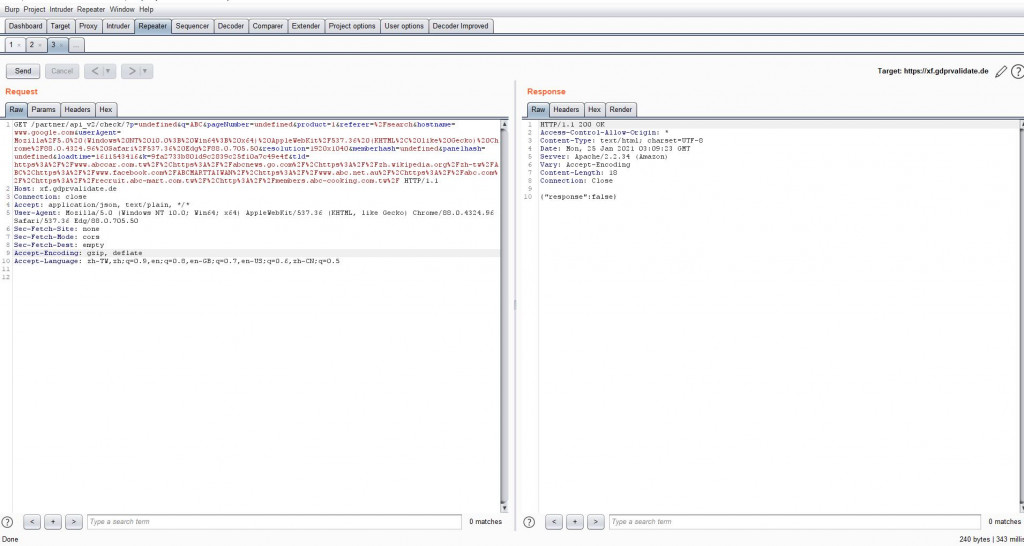The height and width of the screenshot is (546, 1024).
Task: Switch request view to Hex
Action: point(106,110)
